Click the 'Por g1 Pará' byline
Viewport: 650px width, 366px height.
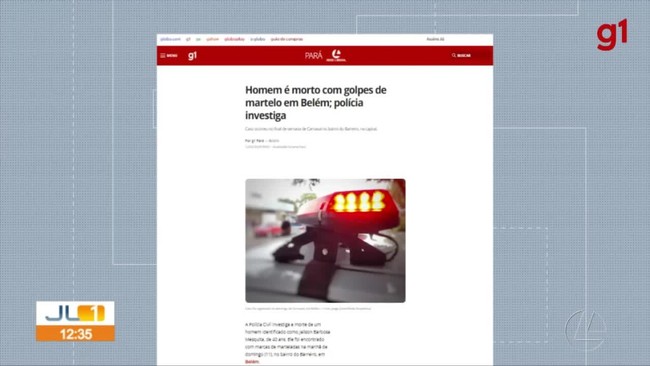point(255,141)
